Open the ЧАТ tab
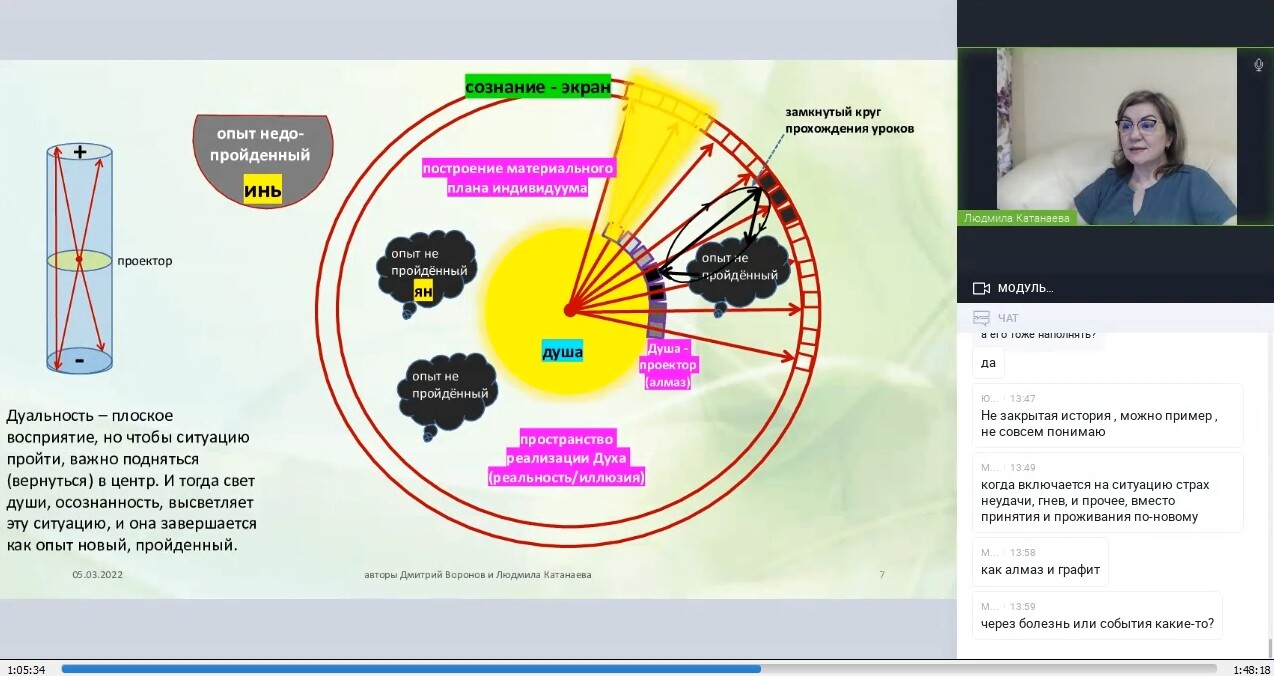Image resolution: width=1274 pixels, height=676 pixels. pyautogui.click(x=1008, y=318)
